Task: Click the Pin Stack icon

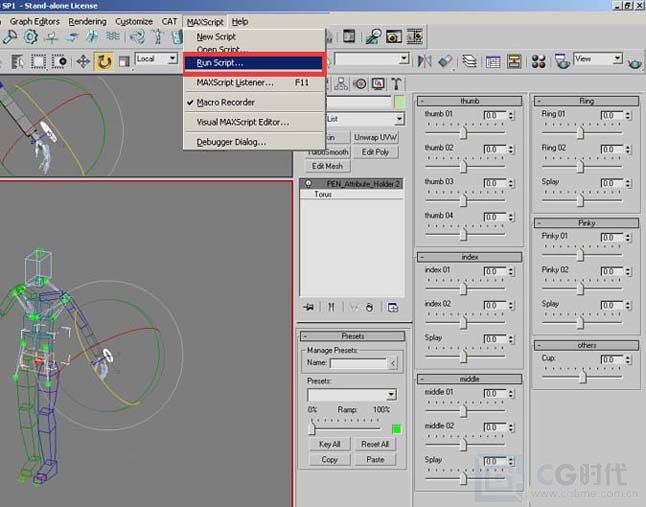Action: coord(309,307)
